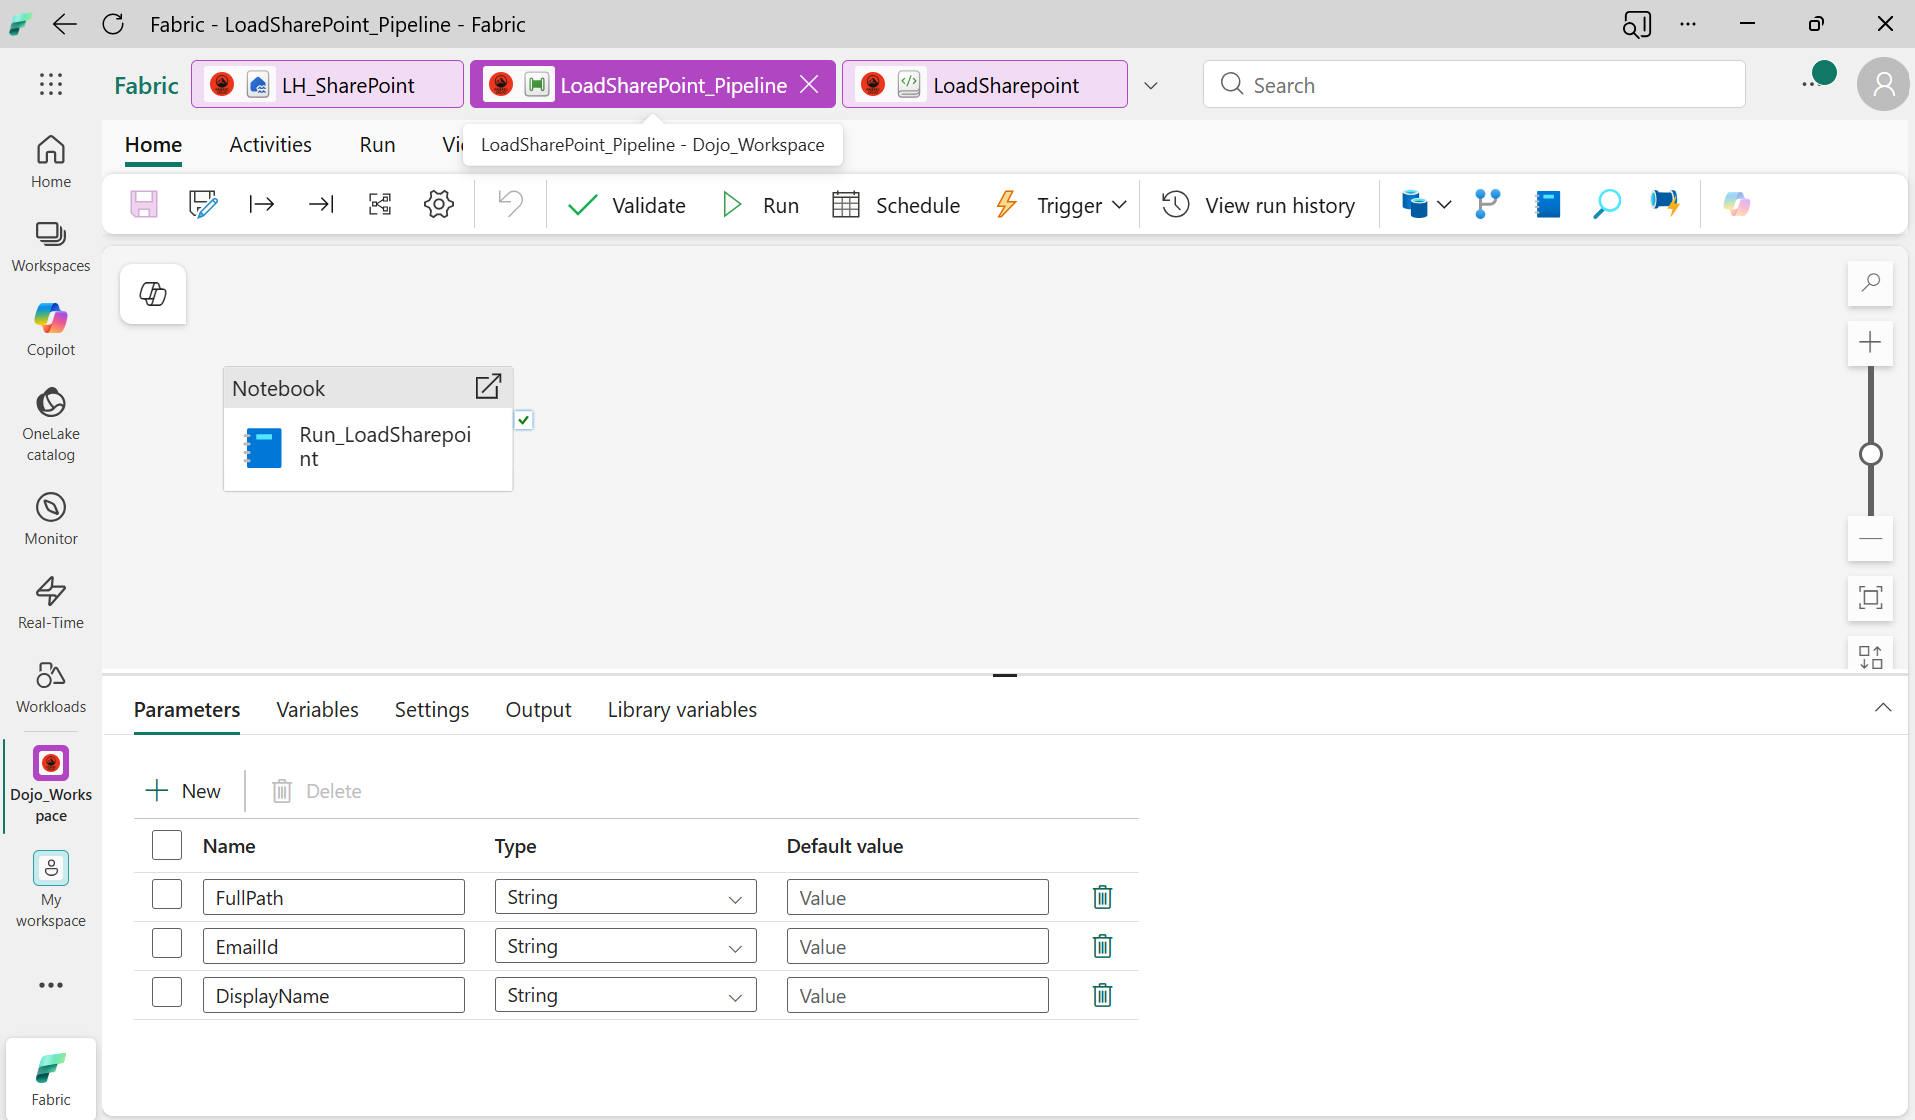Image resolution: width=1915 pixels, height=1120 pixels.
Task: Open the Type dropdown for DisplayName
Action: 735,994
